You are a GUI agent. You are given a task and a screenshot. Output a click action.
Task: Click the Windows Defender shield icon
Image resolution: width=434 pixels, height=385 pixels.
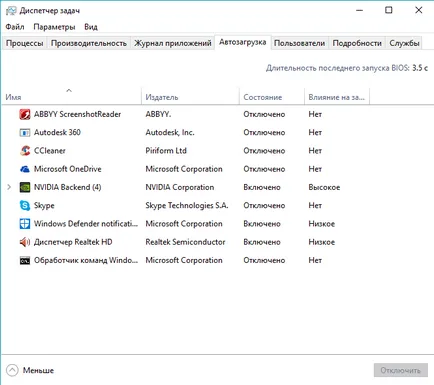25,224
